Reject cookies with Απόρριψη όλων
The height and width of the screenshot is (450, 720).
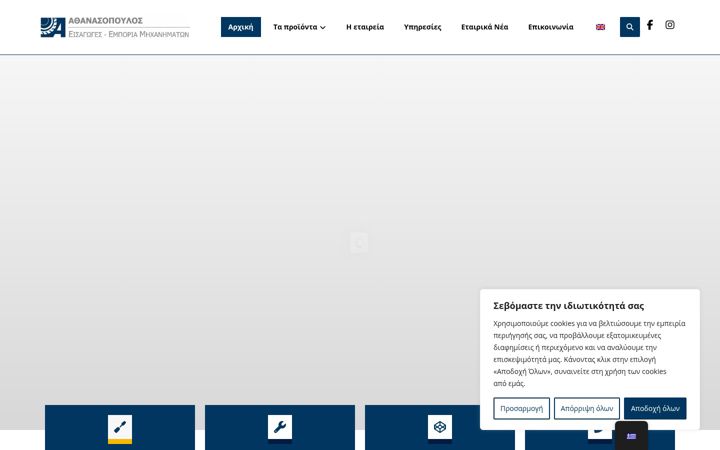point(586,408)
